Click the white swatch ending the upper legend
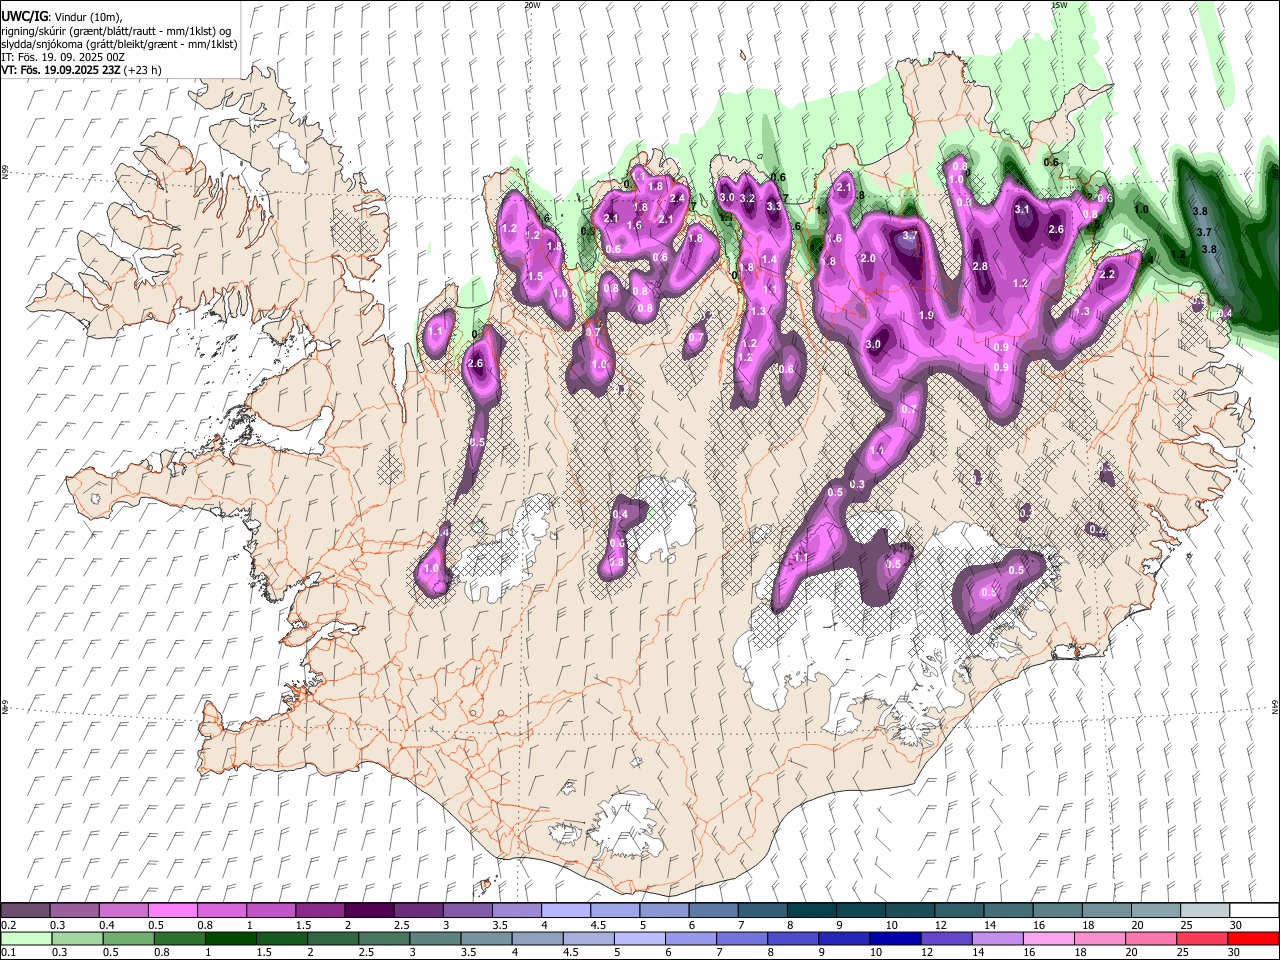This screenshot has height=960, width=1280. (x=1253, y=910)
